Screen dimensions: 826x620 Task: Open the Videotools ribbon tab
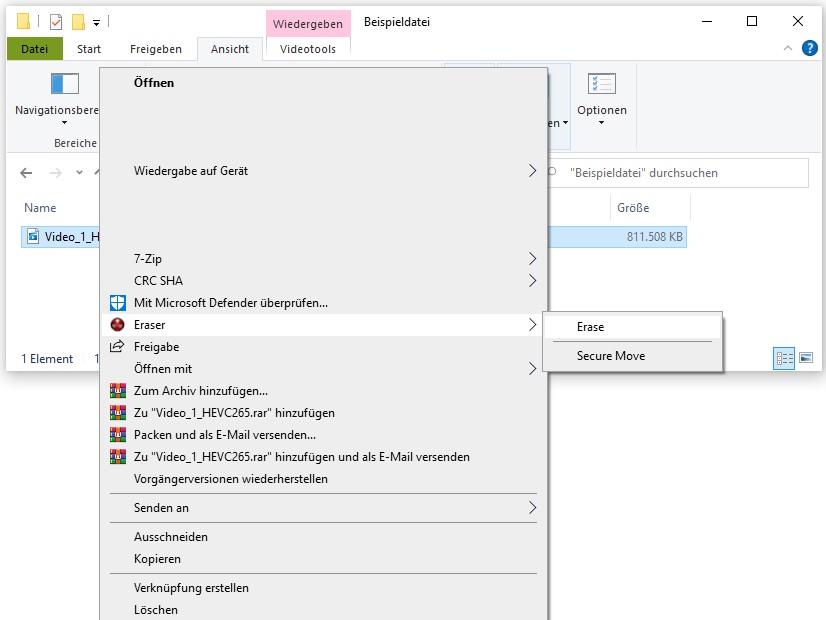click(x=308, y=49)
